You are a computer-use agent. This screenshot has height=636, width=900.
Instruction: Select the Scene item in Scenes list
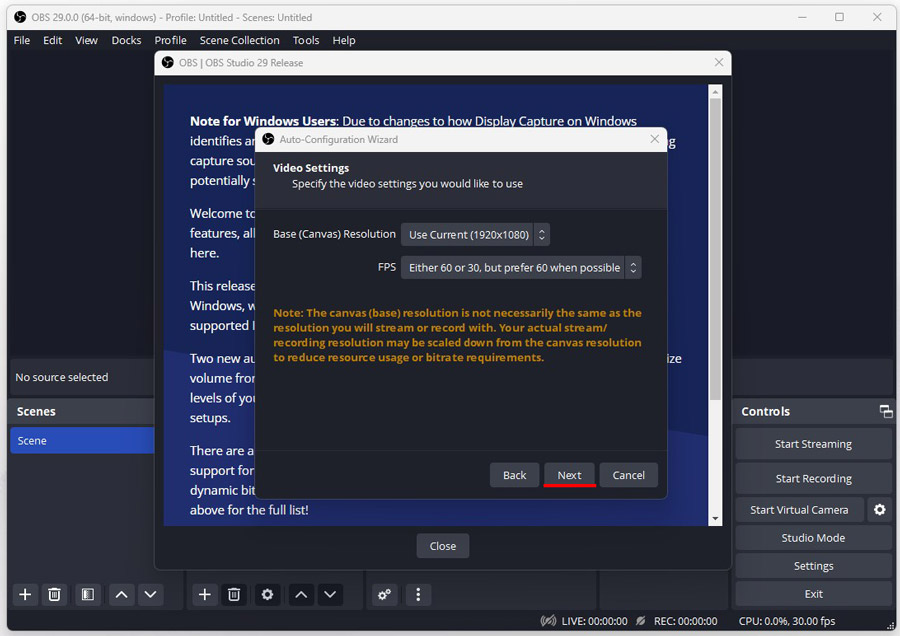[x=82, y=440]
